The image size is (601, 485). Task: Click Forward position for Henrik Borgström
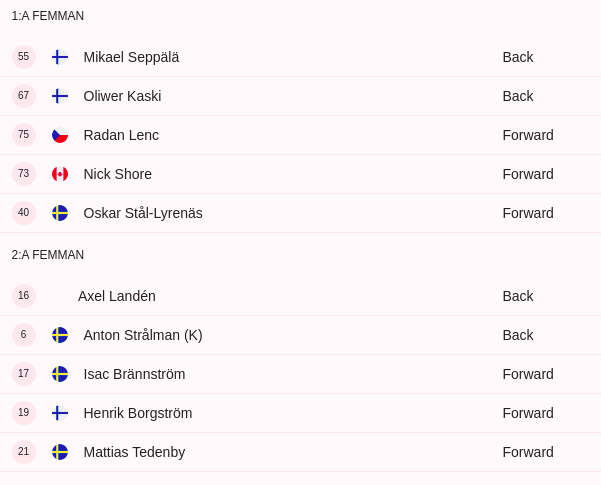(528, 413)
